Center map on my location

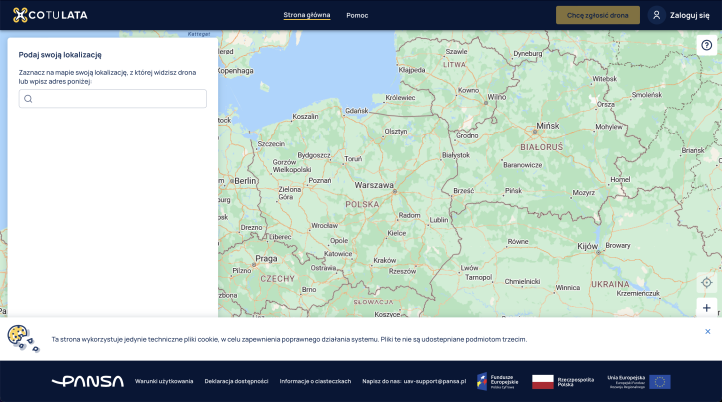(x=706, y=283)
